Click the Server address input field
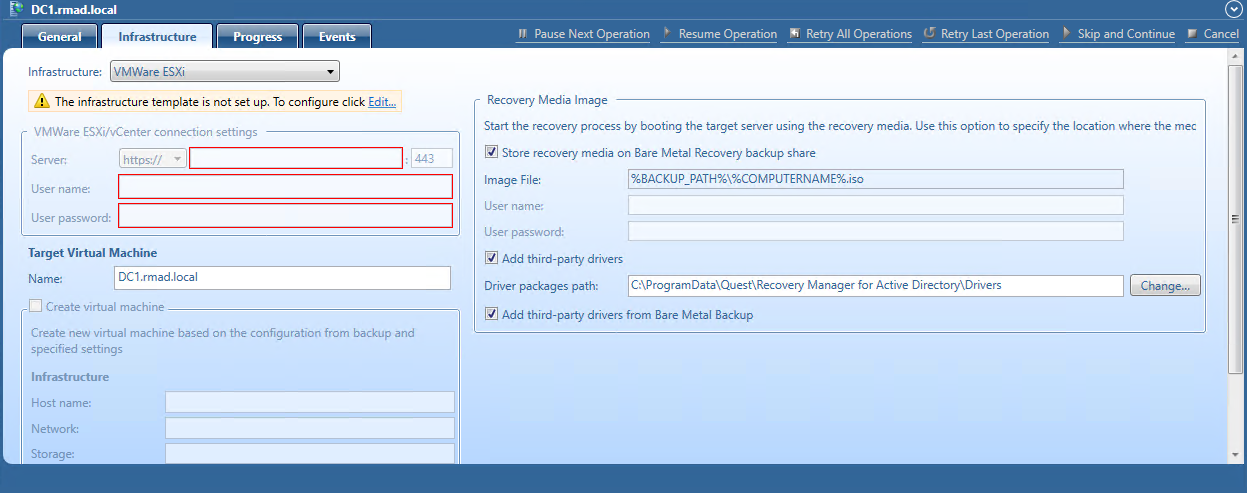Image resolution: width=1247 pixels, height=493 pixels. [296, 158]
